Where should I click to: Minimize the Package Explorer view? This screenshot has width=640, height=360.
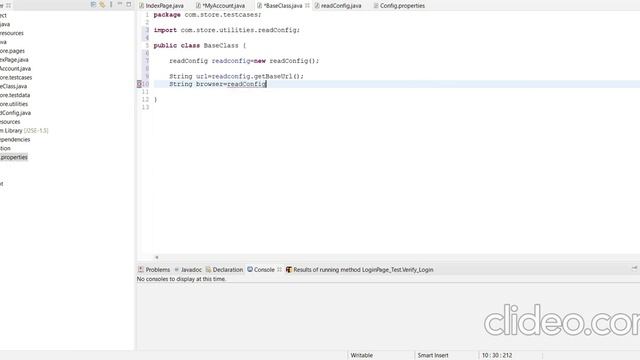[x=120, y=4]
